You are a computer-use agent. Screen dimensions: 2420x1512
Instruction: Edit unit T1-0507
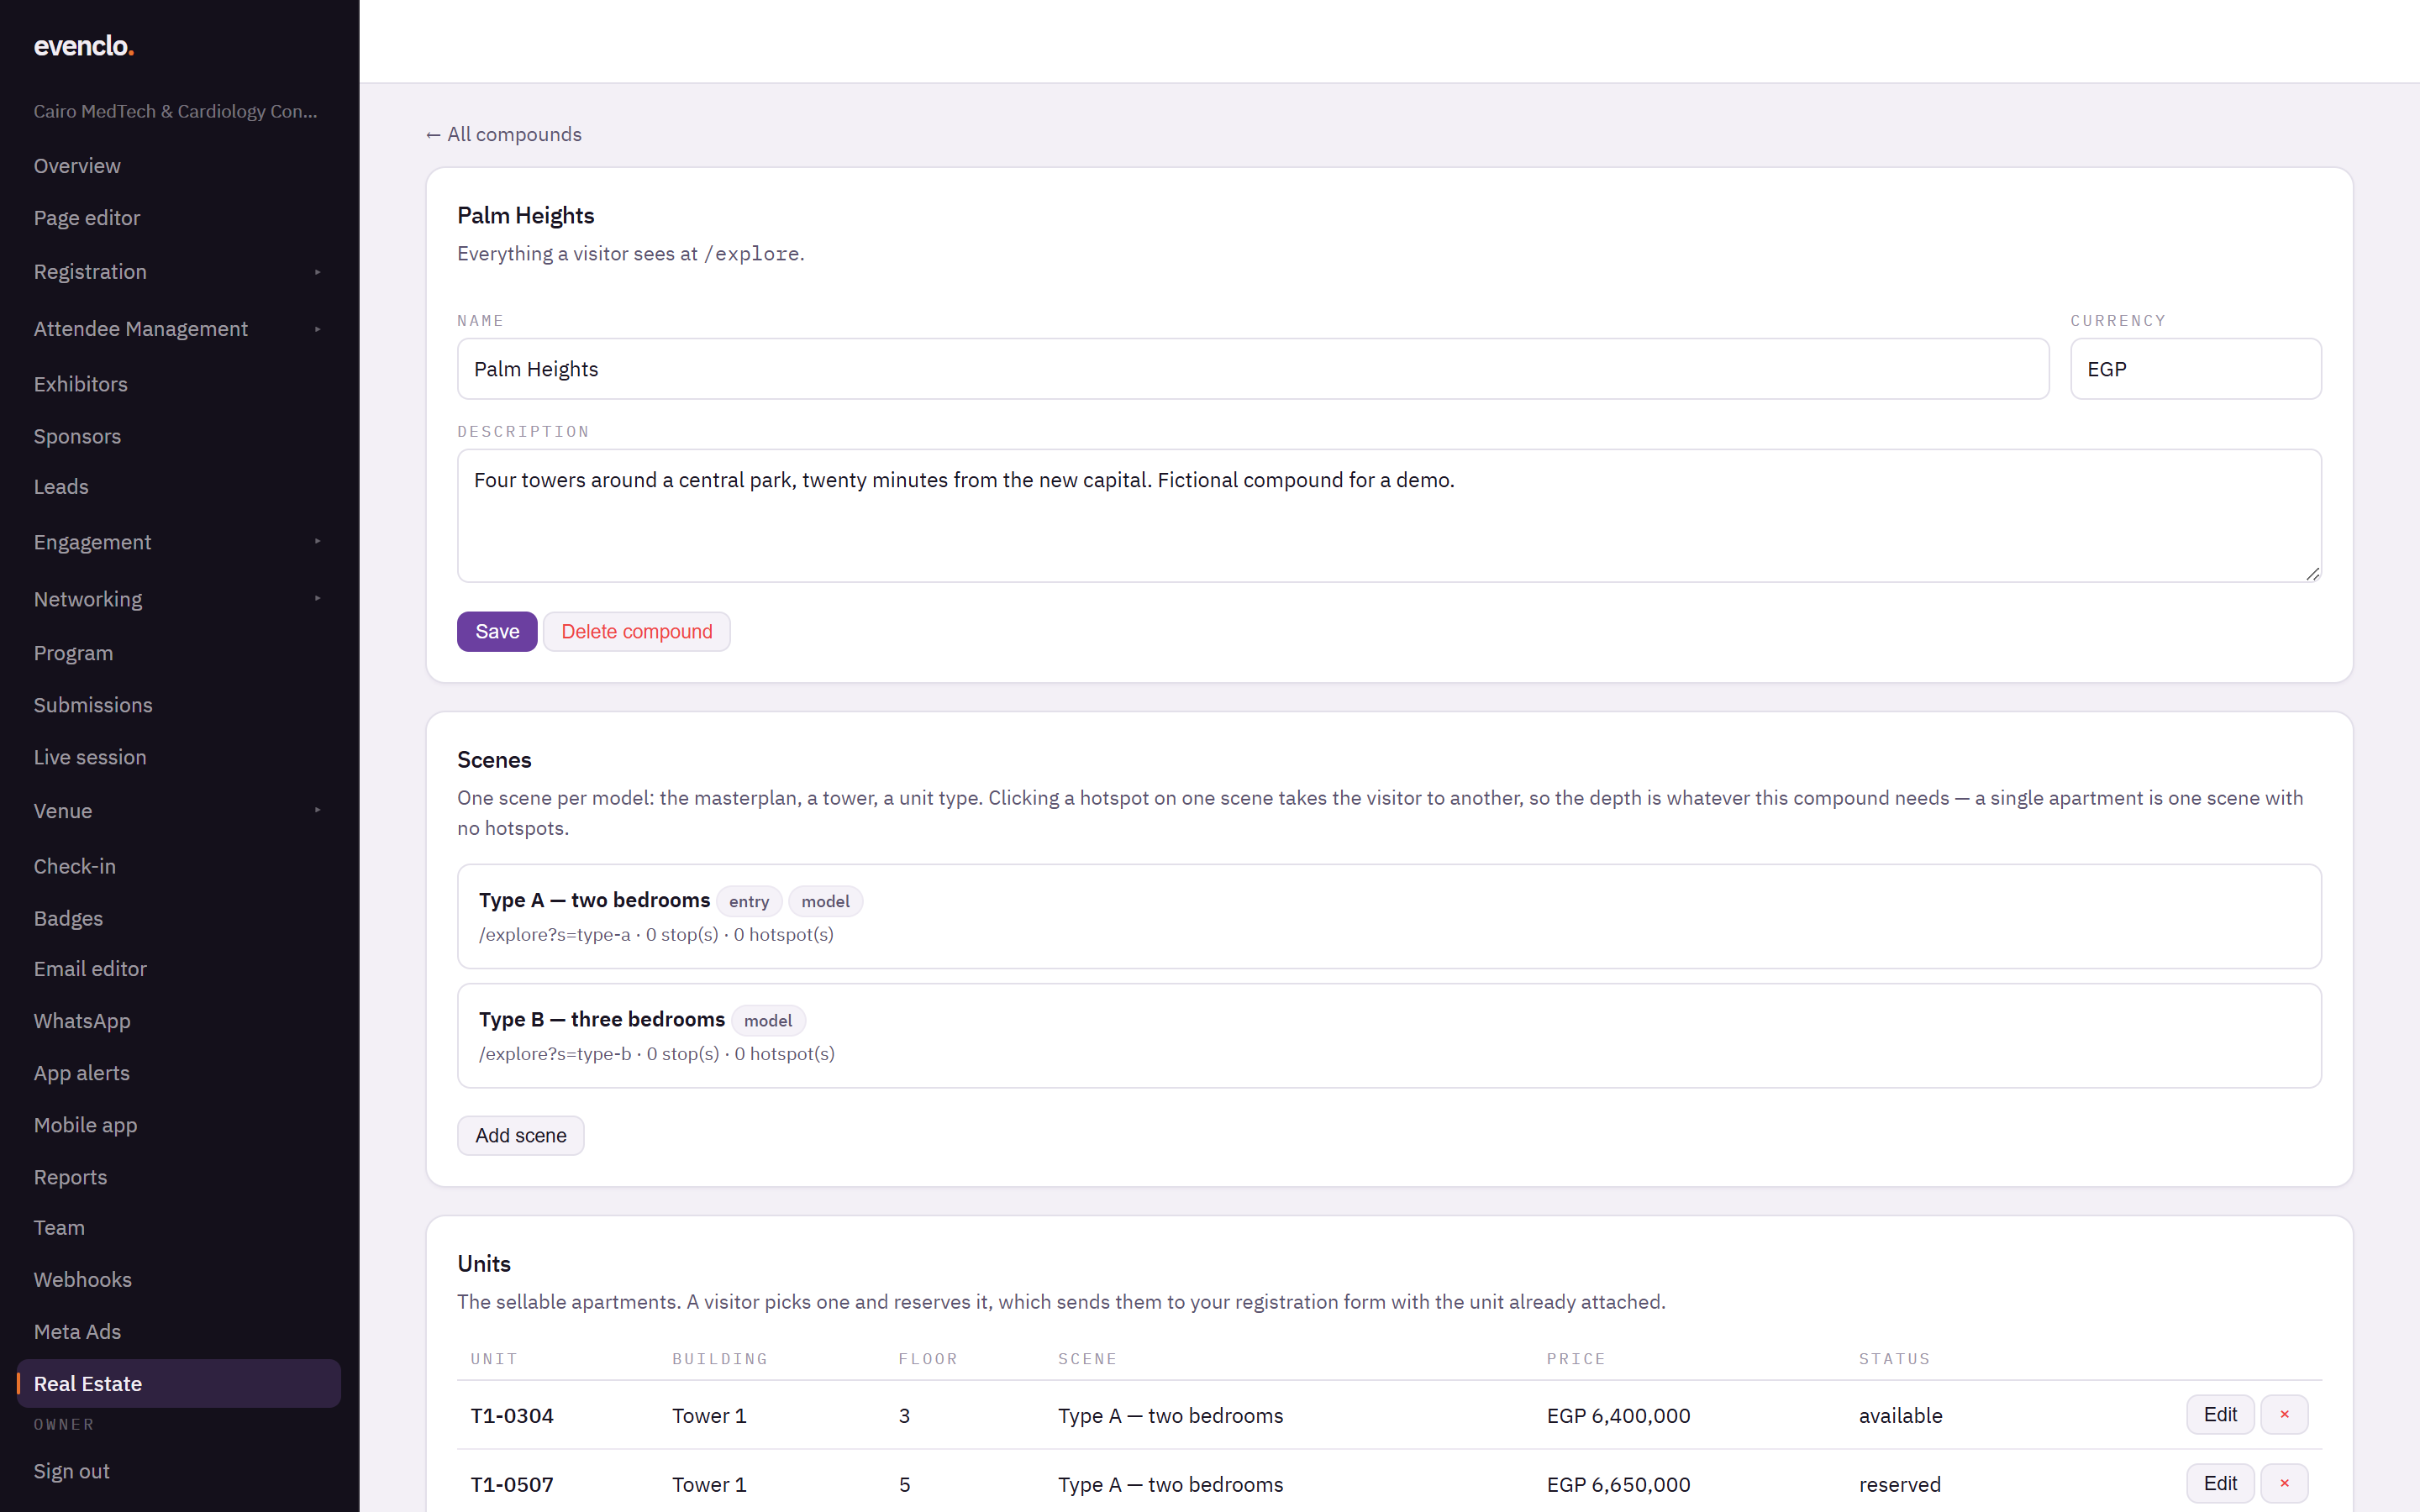[x=2220, y=1483]
